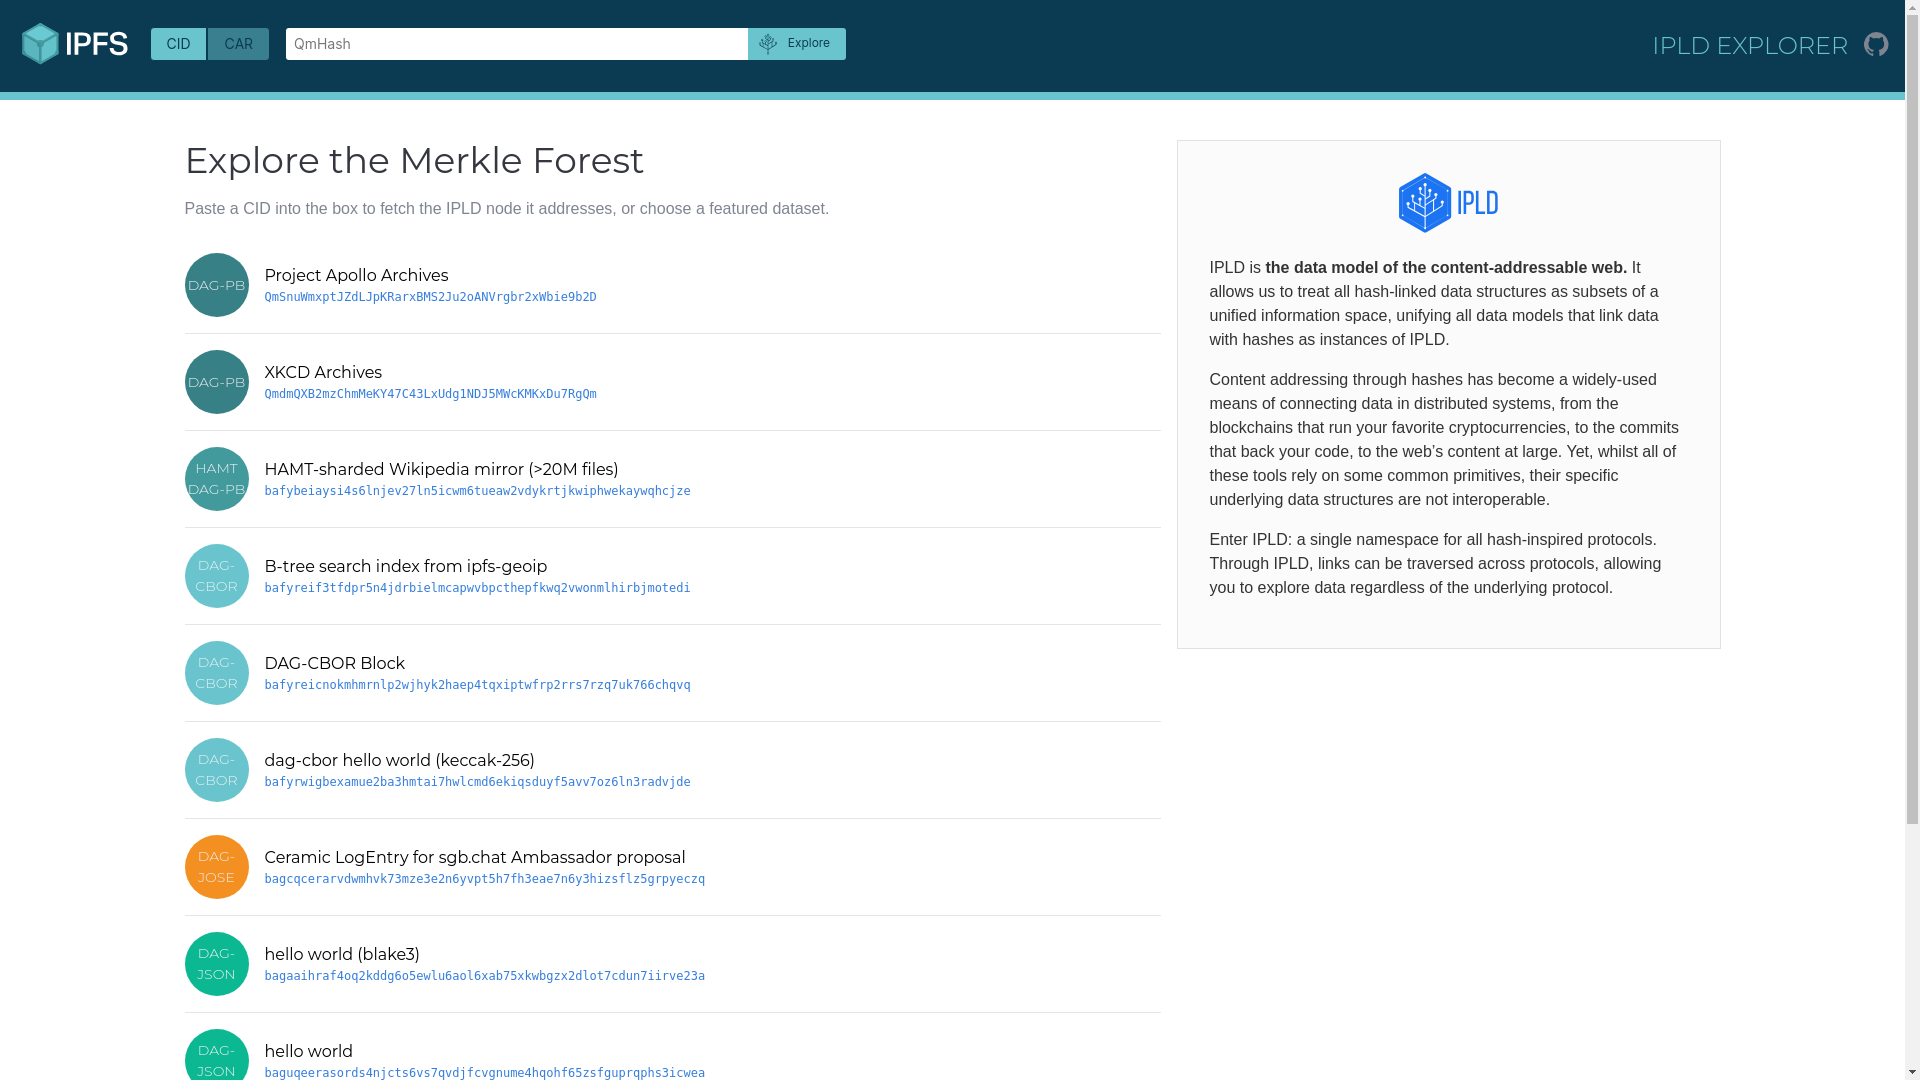Click CID starting with baguqeerasords4njcts
Viewport: 1920px width, 1080px height.
click(x=484, y=1073)
